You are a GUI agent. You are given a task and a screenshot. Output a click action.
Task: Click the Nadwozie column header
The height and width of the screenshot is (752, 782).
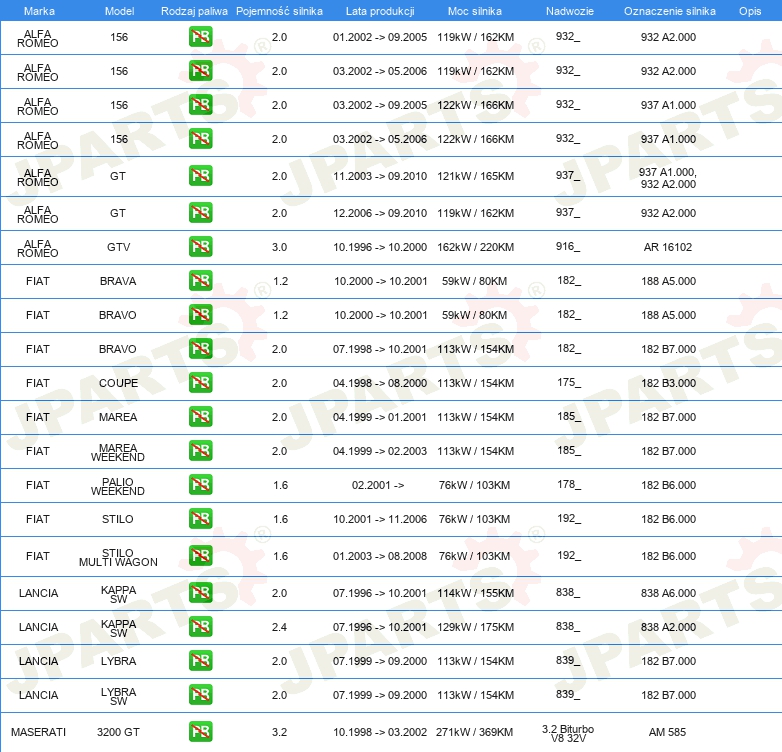[570, 11]
